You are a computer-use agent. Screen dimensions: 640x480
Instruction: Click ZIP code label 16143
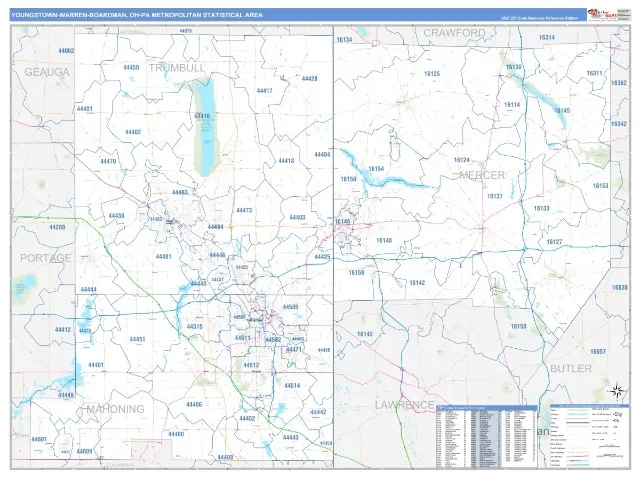coord(364,334)
